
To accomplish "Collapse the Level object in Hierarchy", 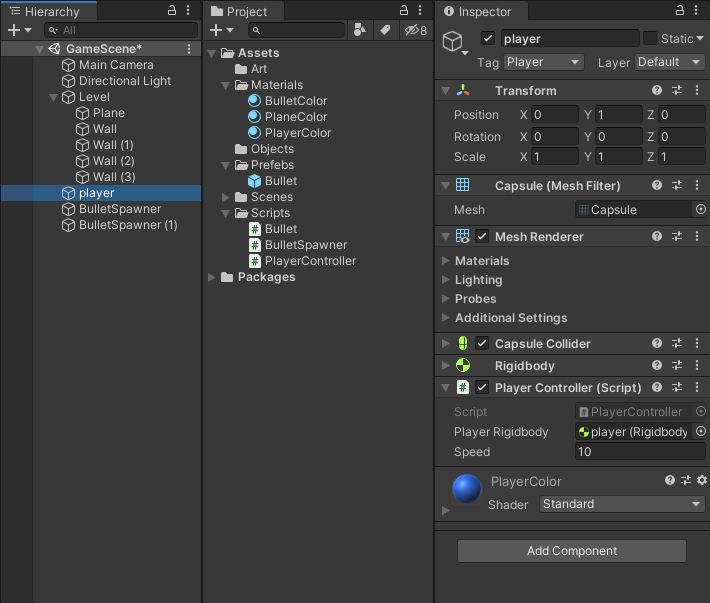I will pos(53,97).
